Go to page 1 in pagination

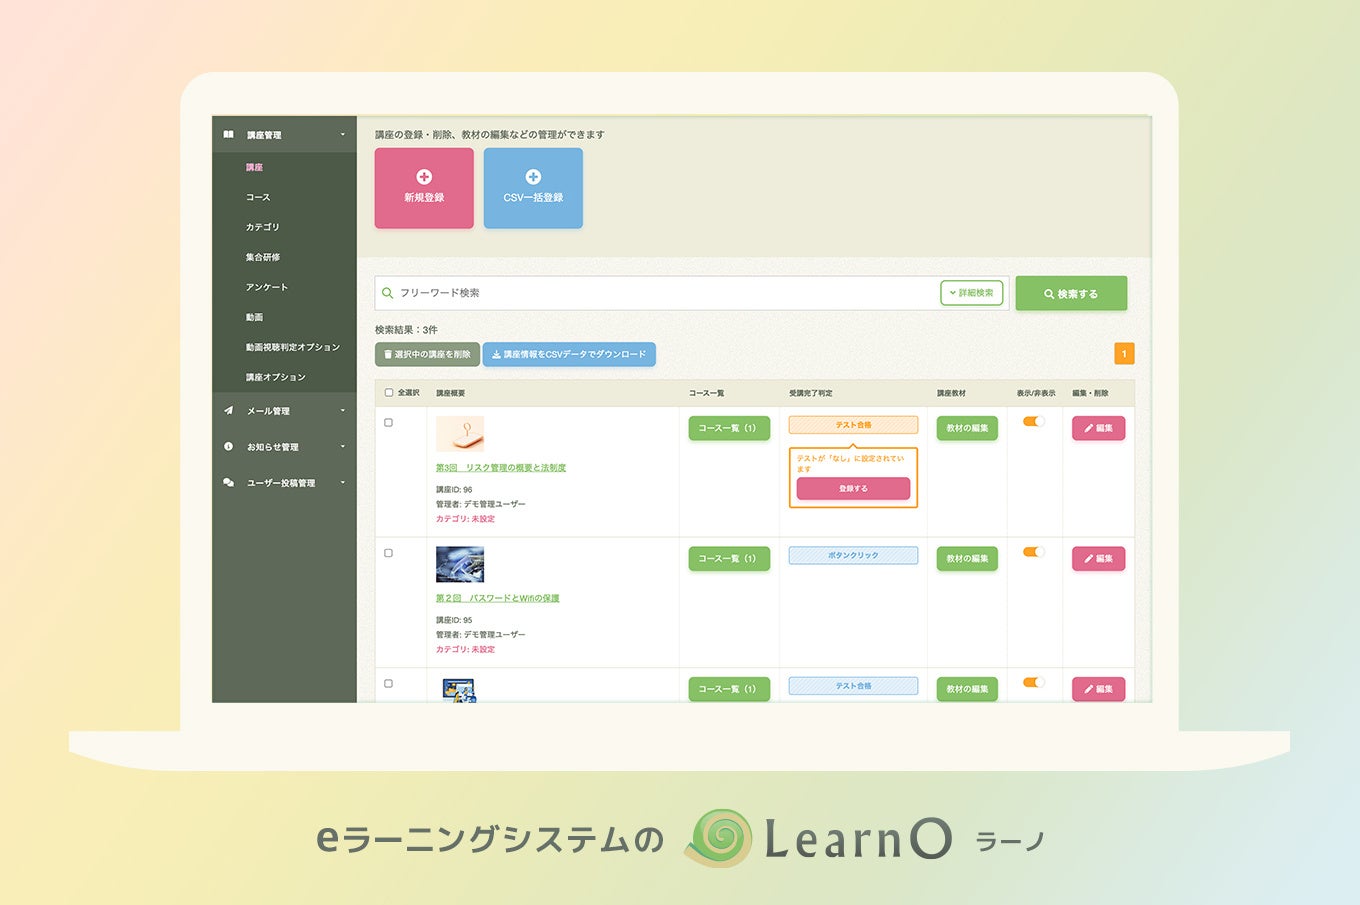coord(1124,354)
